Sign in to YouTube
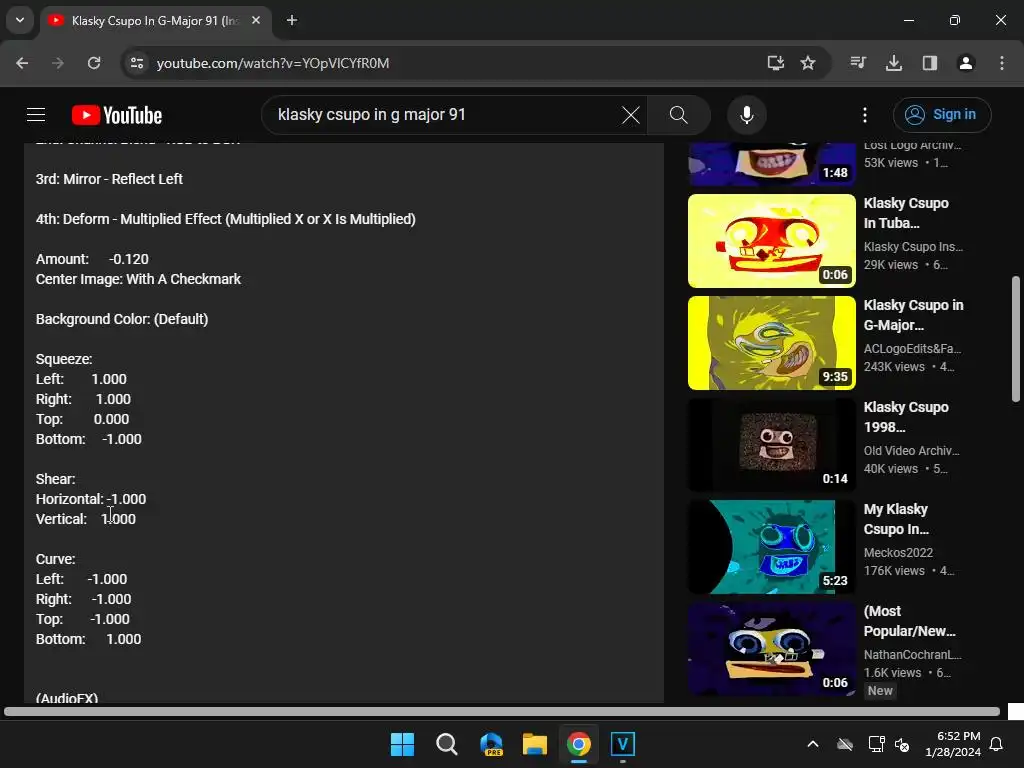 click(x=942, y=115)
